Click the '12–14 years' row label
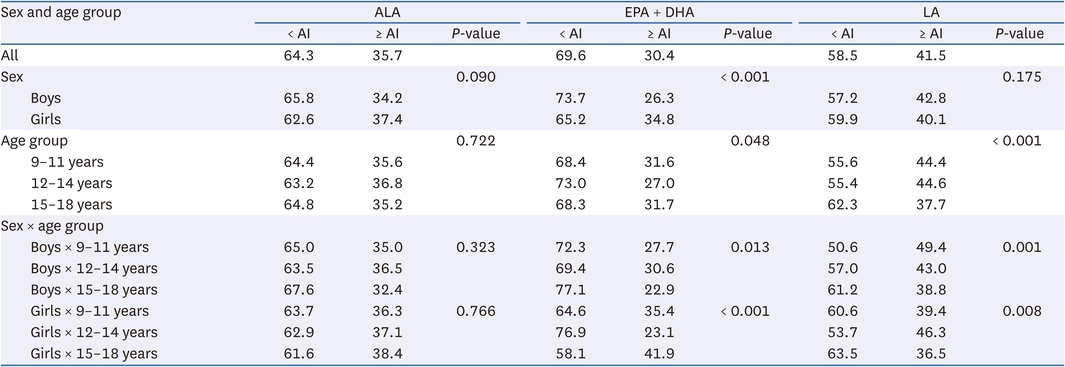Viewport: 1065px width, 367px height. coord(71,184)
